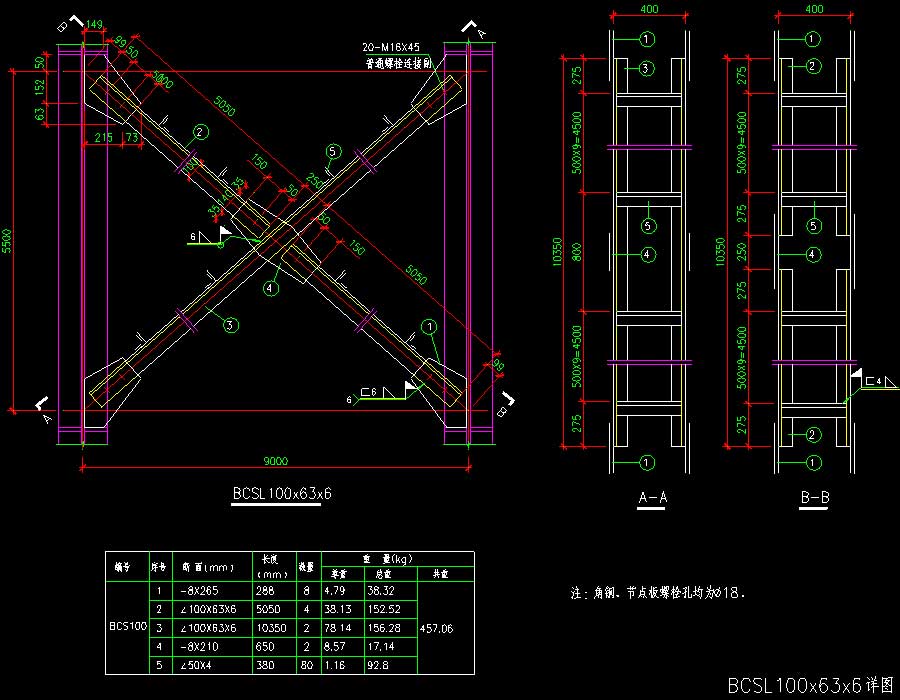
Task: Click the "A" section cut mark at bottom left
Action: (x=44, y=410)
